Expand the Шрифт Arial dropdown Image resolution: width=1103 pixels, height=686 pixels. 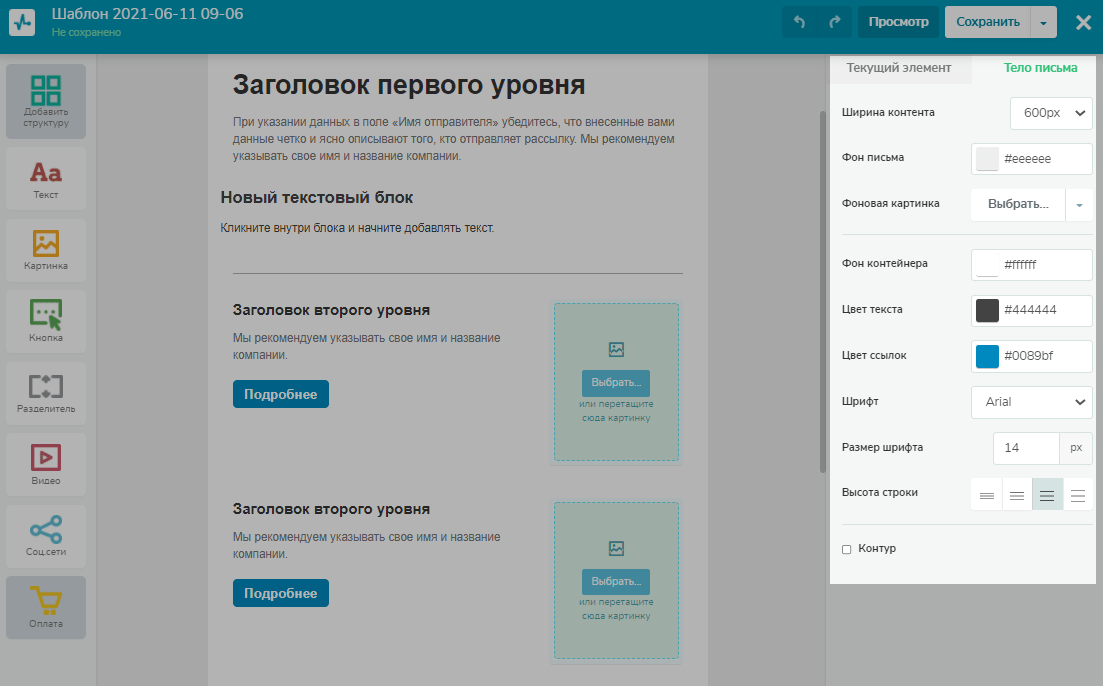pyautogui.click(x=1031, y=401)
